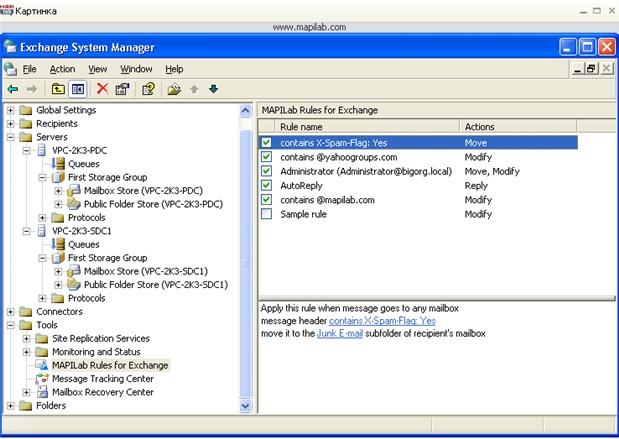Expand the Connectors tree node

click(11, 311)
